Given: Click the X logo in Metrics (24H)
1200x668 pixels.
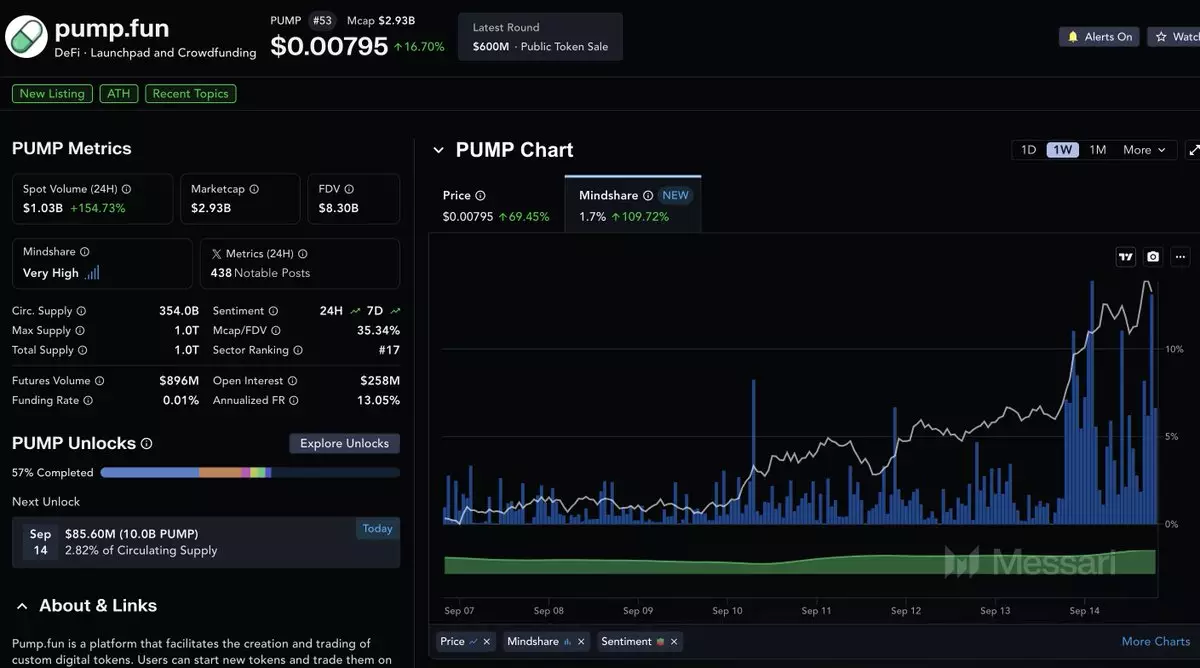Looking at the screenshot, I should tap(217, 254).
